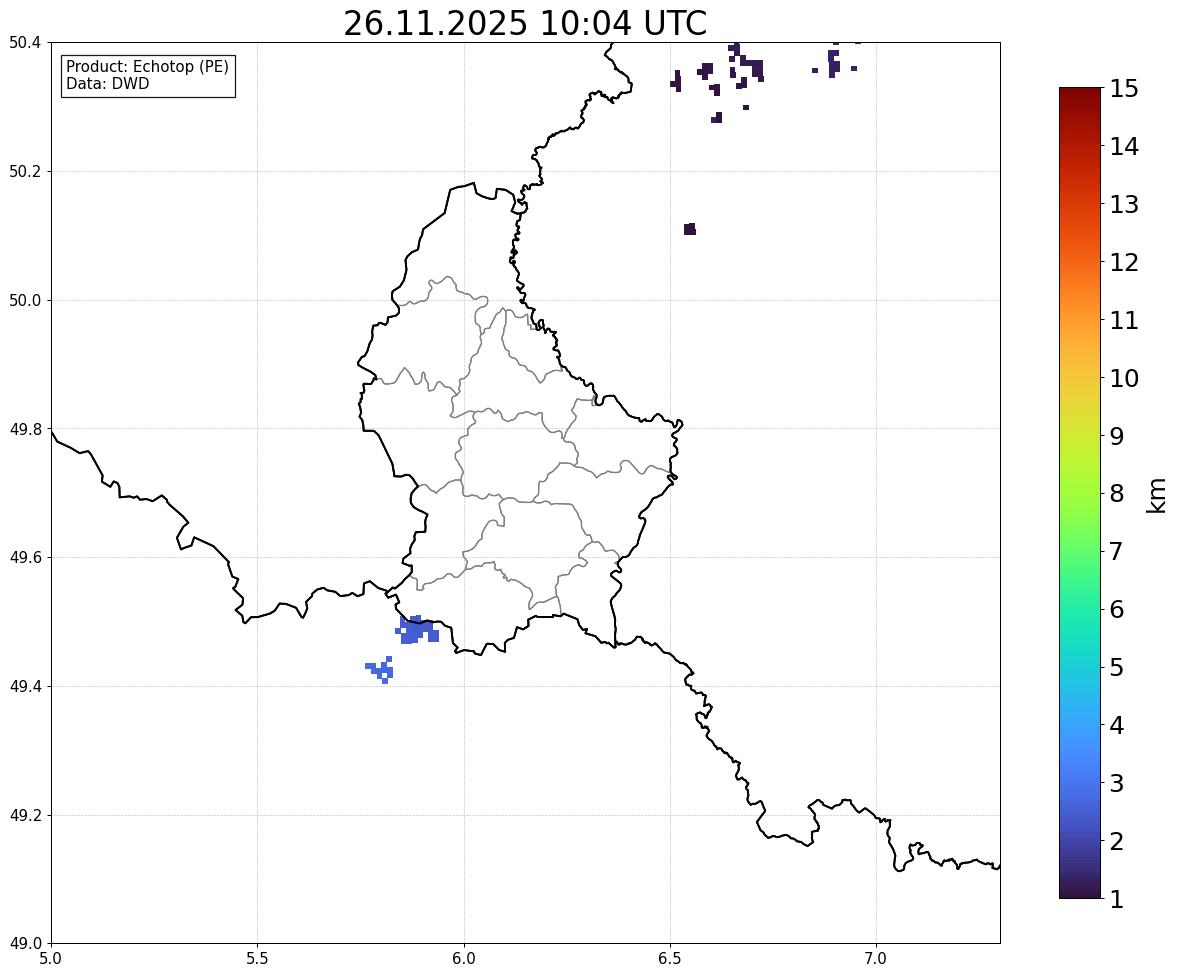Click the x-axis longitude label "5.0"

pos(51,959)
